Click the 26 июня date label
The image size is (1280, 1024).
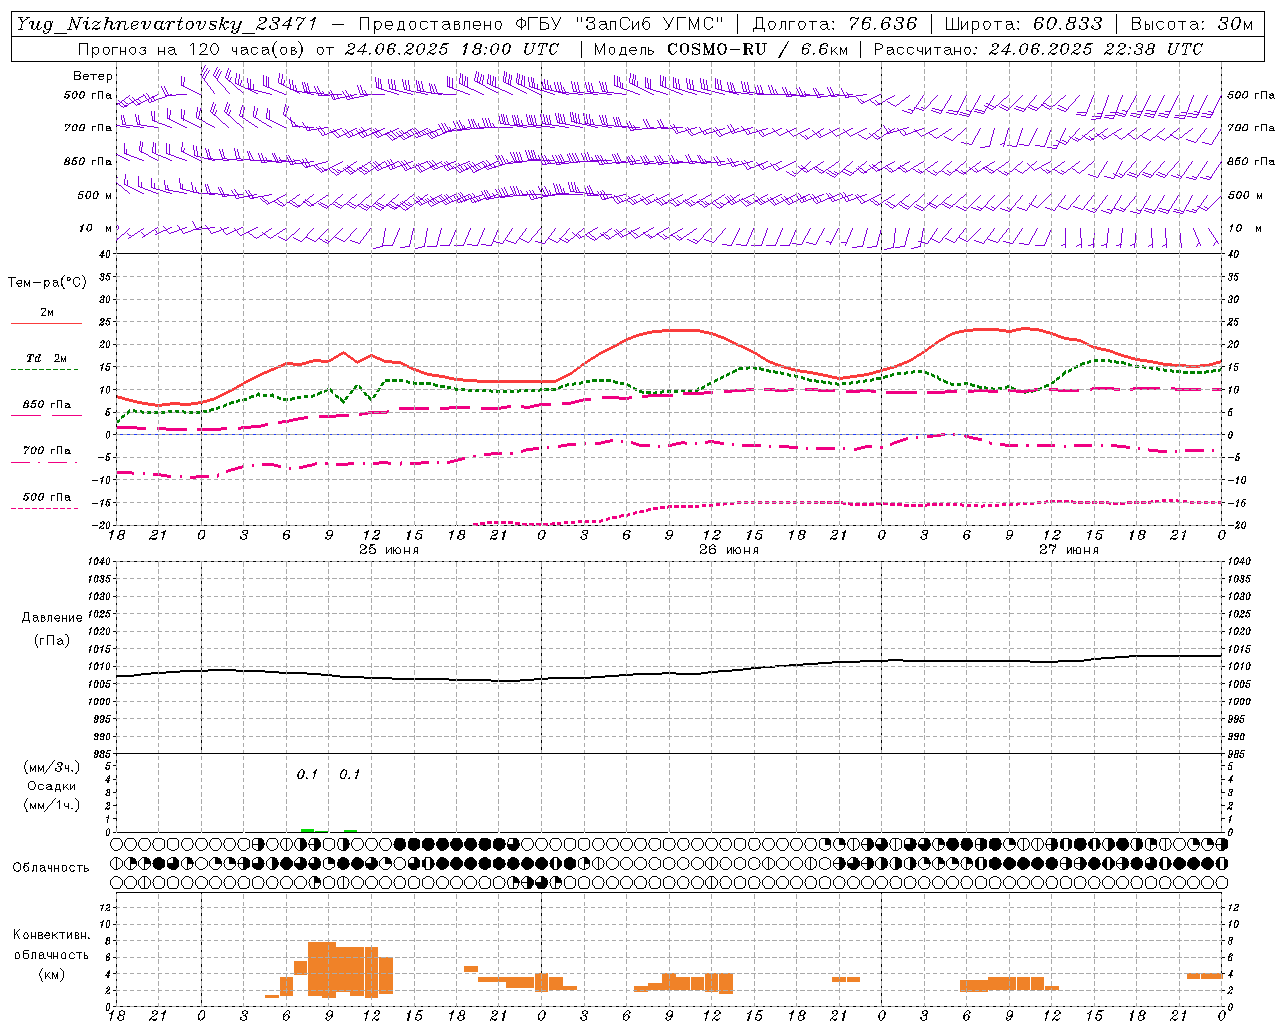click(729, 550)
